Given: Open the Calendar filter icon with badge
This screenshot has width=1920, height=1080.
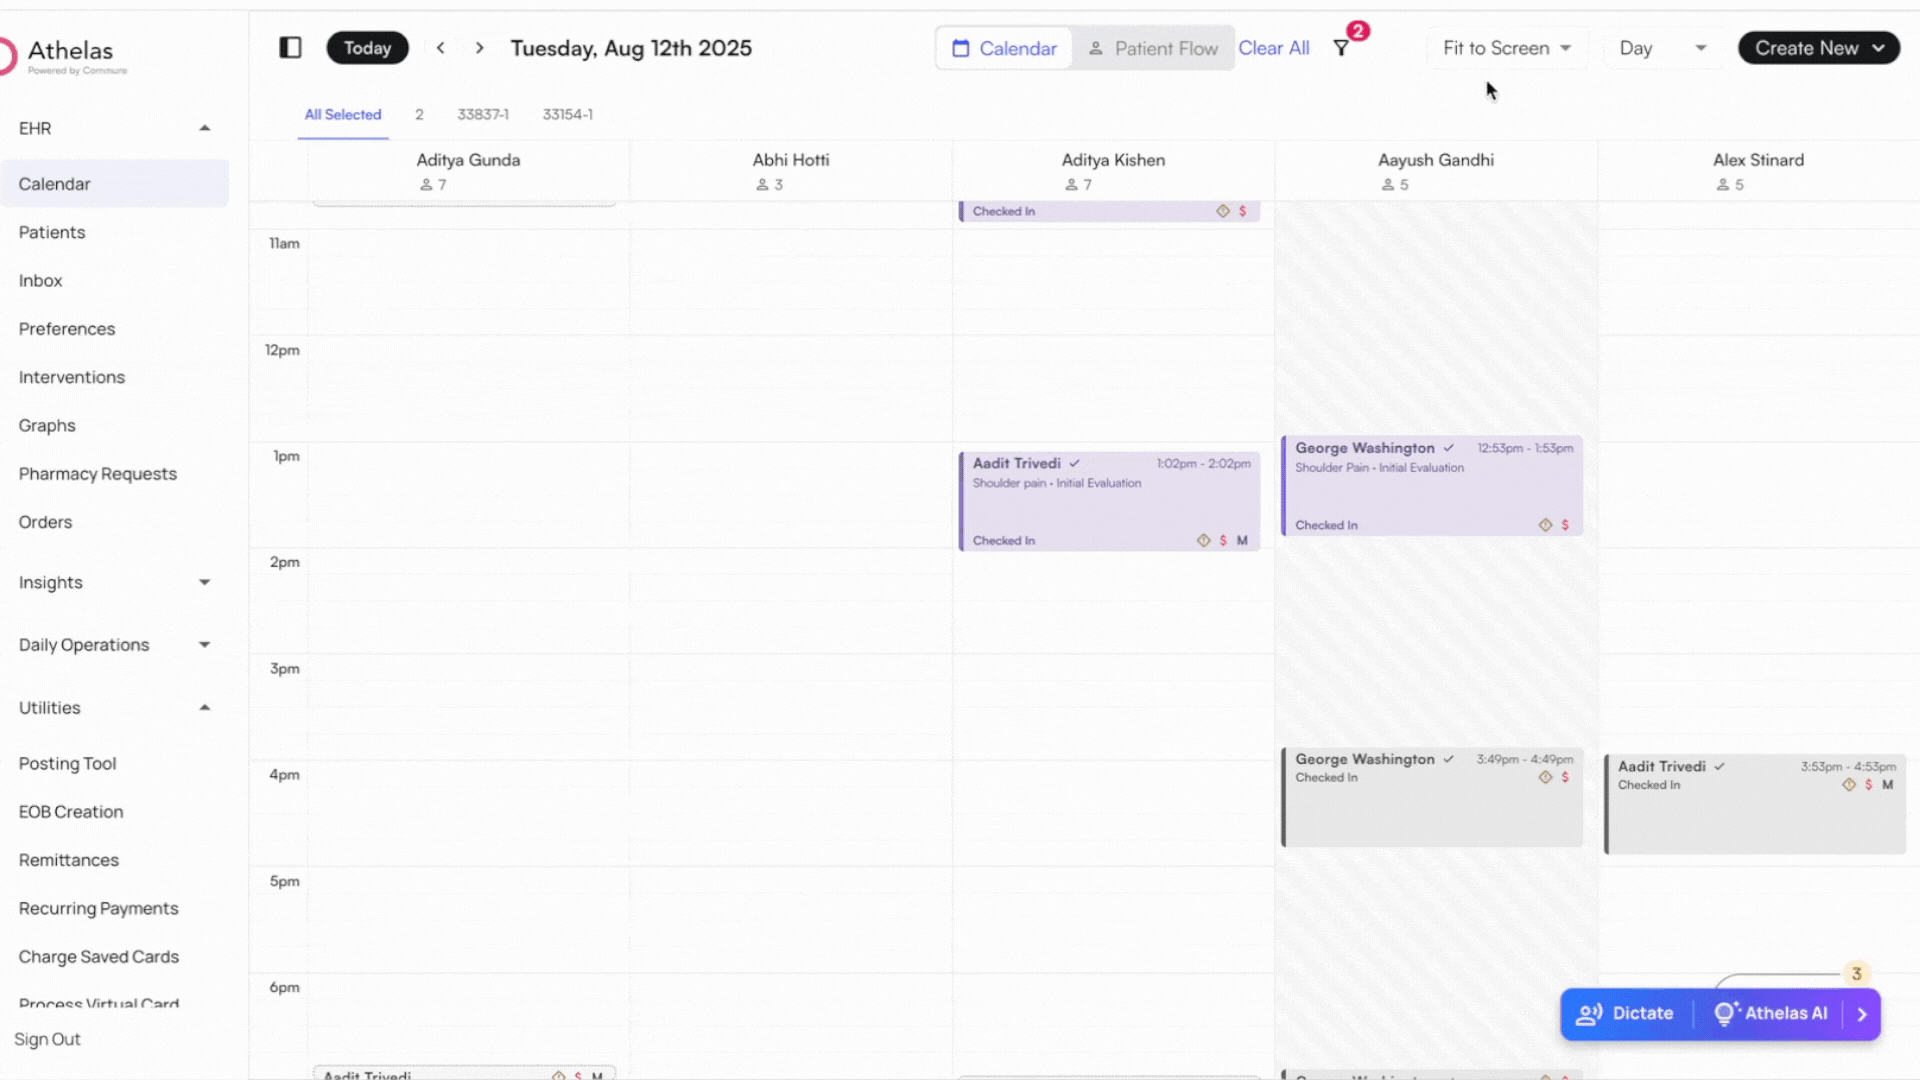Looking at the screenshot, I should pyautogui.click(x=1340, y=46).
